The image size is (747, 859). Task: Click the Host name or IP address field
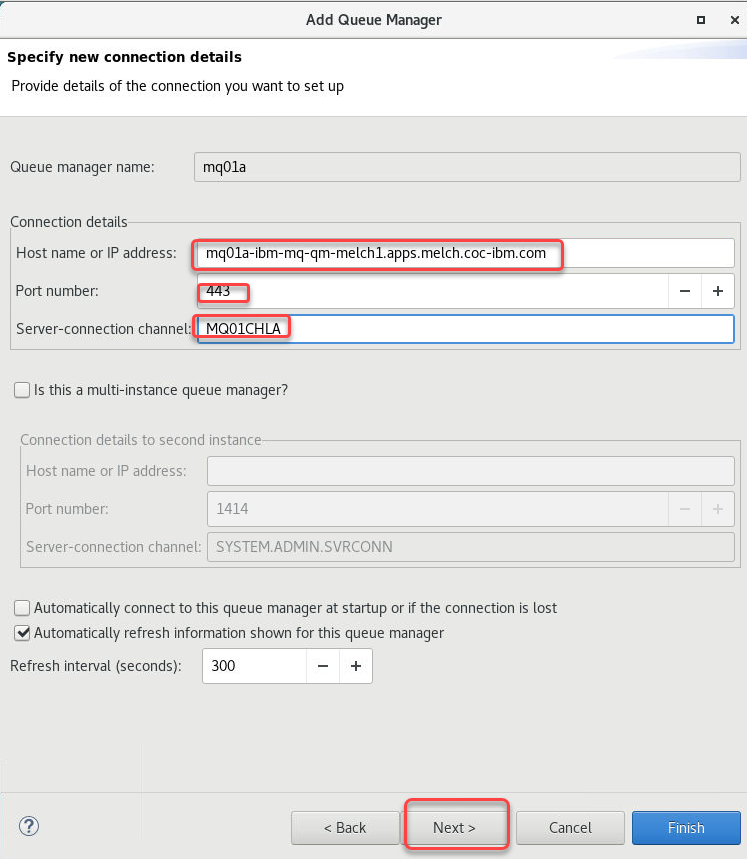click(465, 254)
